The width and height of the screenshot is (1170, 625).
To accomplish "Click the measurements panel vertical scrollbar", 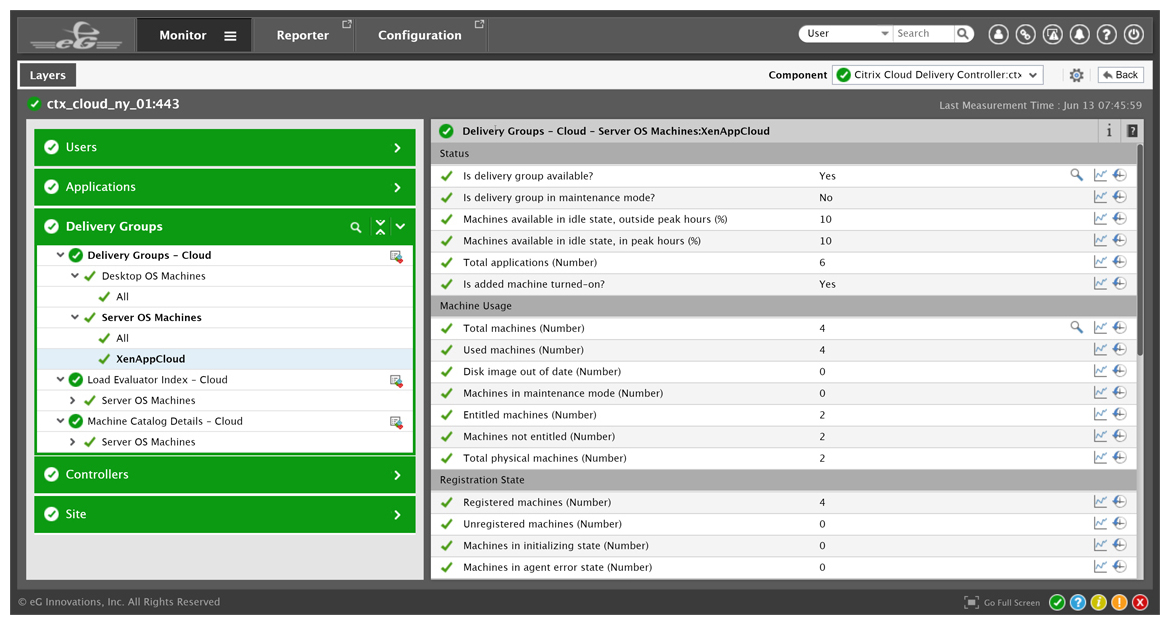I will [1139, 250].
